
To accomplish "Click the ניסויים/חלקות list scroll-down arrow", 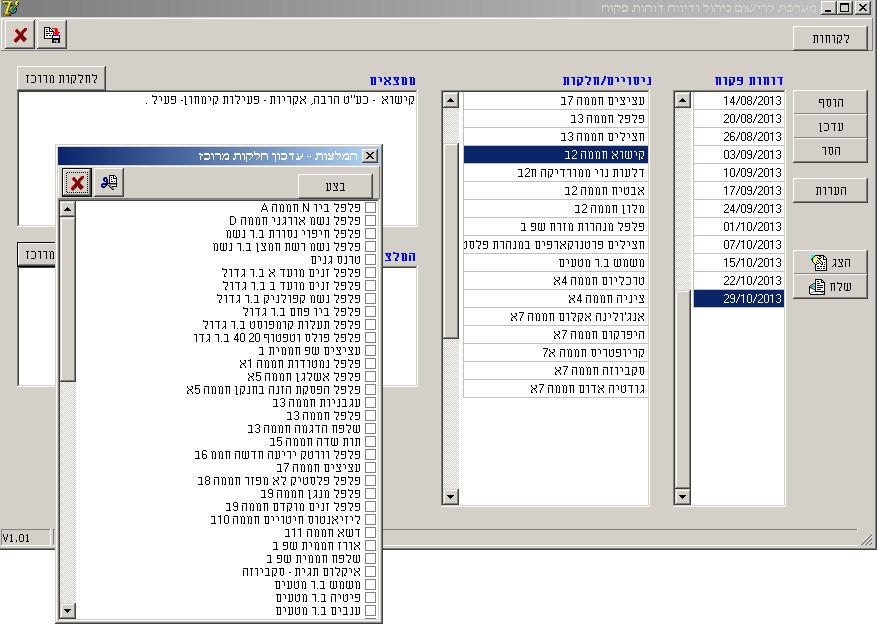I will [x=451, y=496].
